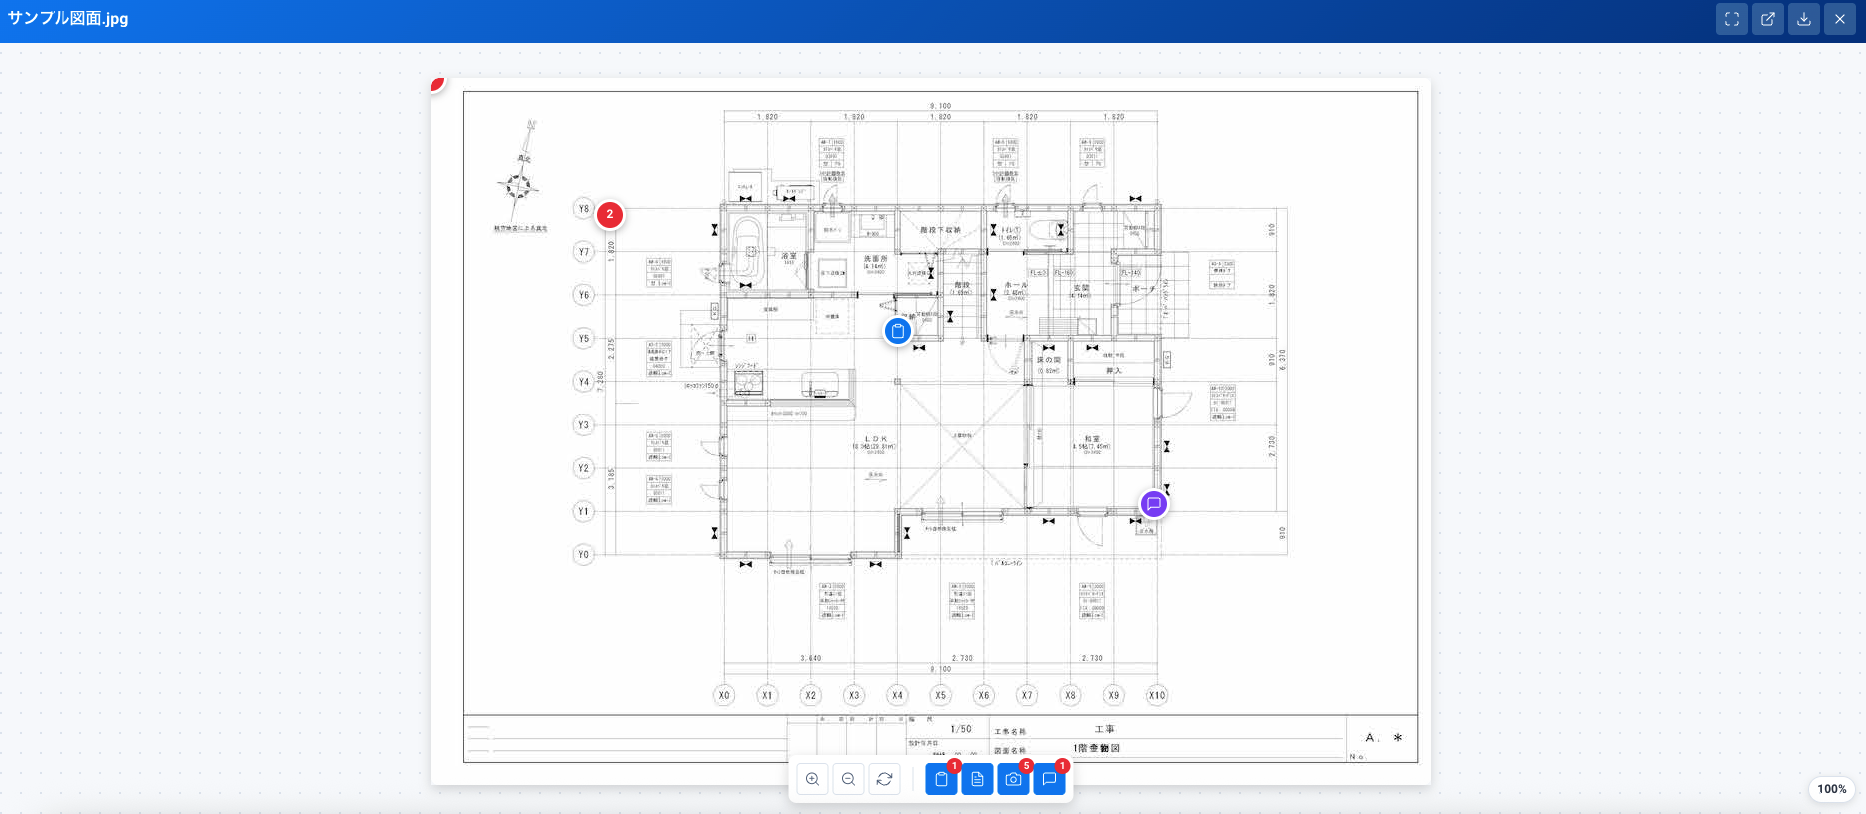Zoom in on the drawing
The width and height of the screenshot is (1866, 814).
point(812,779)
